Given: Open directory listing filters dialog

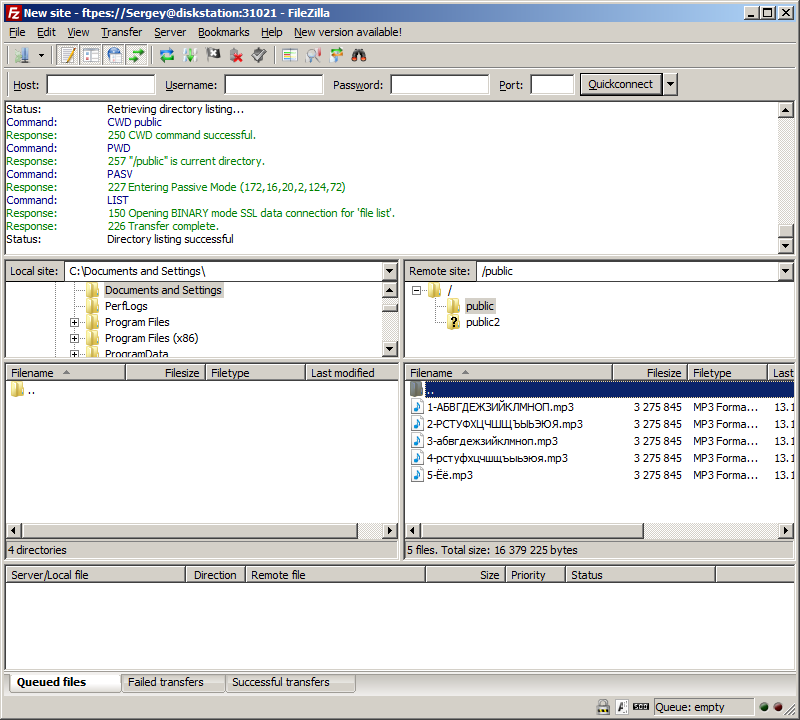Looking at the screenshot, I should pyautogui.click(x=290, y=55).
